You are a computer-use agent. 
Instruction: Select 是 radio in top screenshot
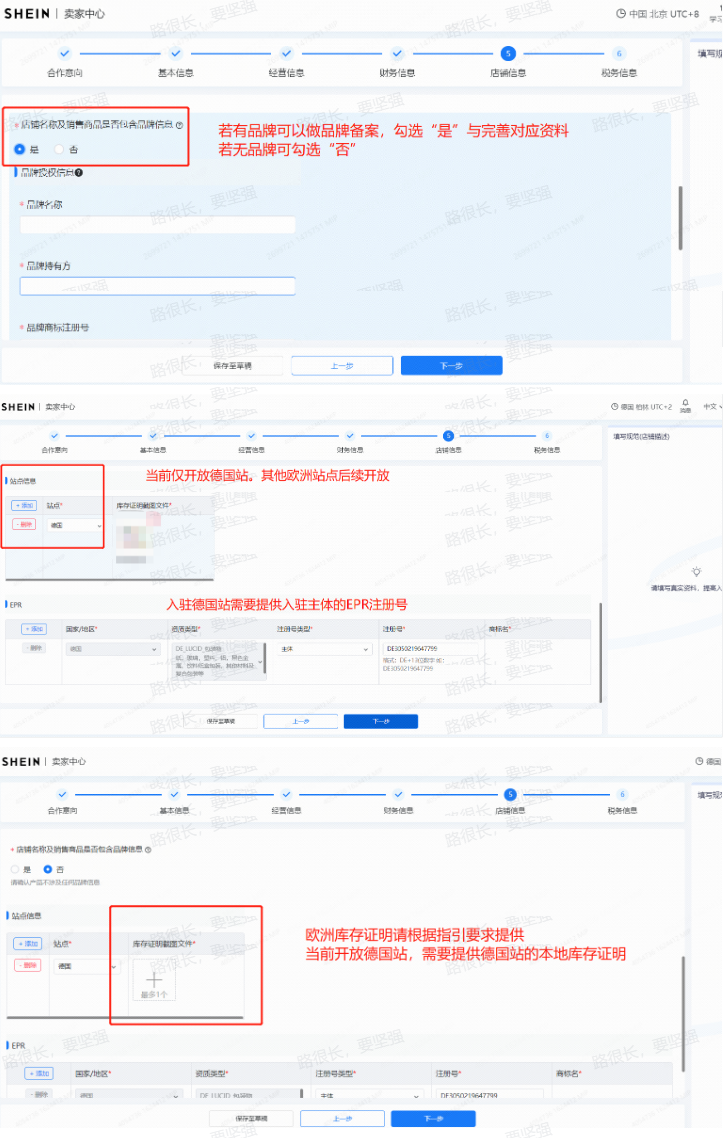20,150
